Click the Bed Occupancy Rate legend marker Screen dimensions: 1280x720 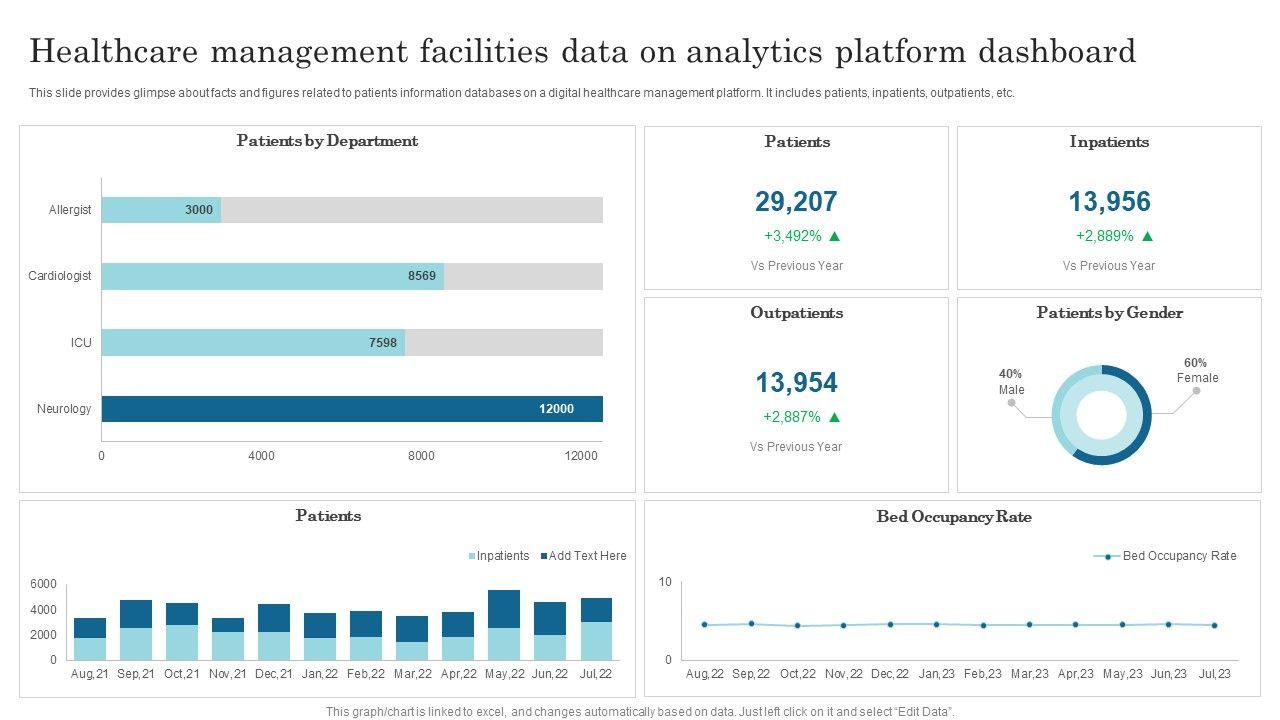[x=1107, y=556]
